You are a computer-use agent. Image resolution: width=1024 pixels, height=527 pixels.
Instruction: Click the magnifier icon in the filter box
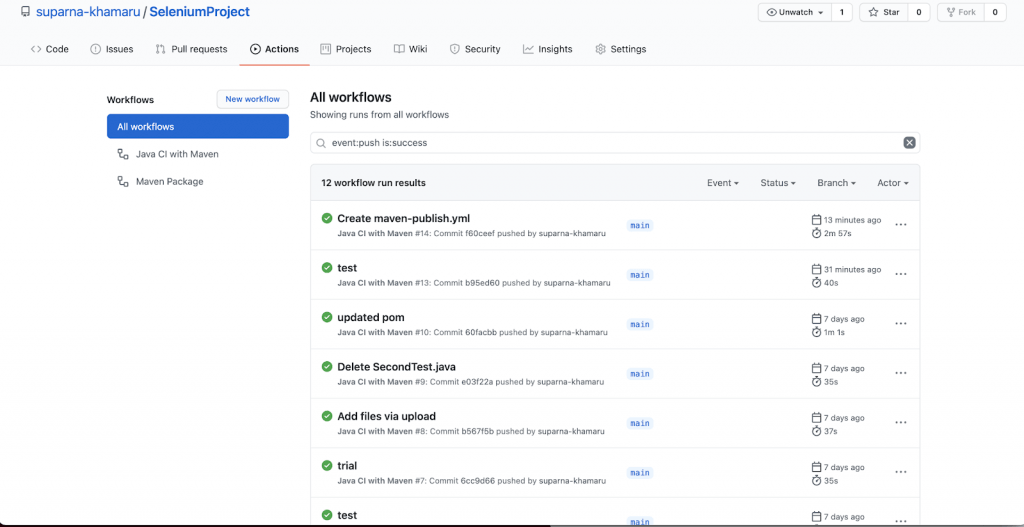[x=321, y=143]
